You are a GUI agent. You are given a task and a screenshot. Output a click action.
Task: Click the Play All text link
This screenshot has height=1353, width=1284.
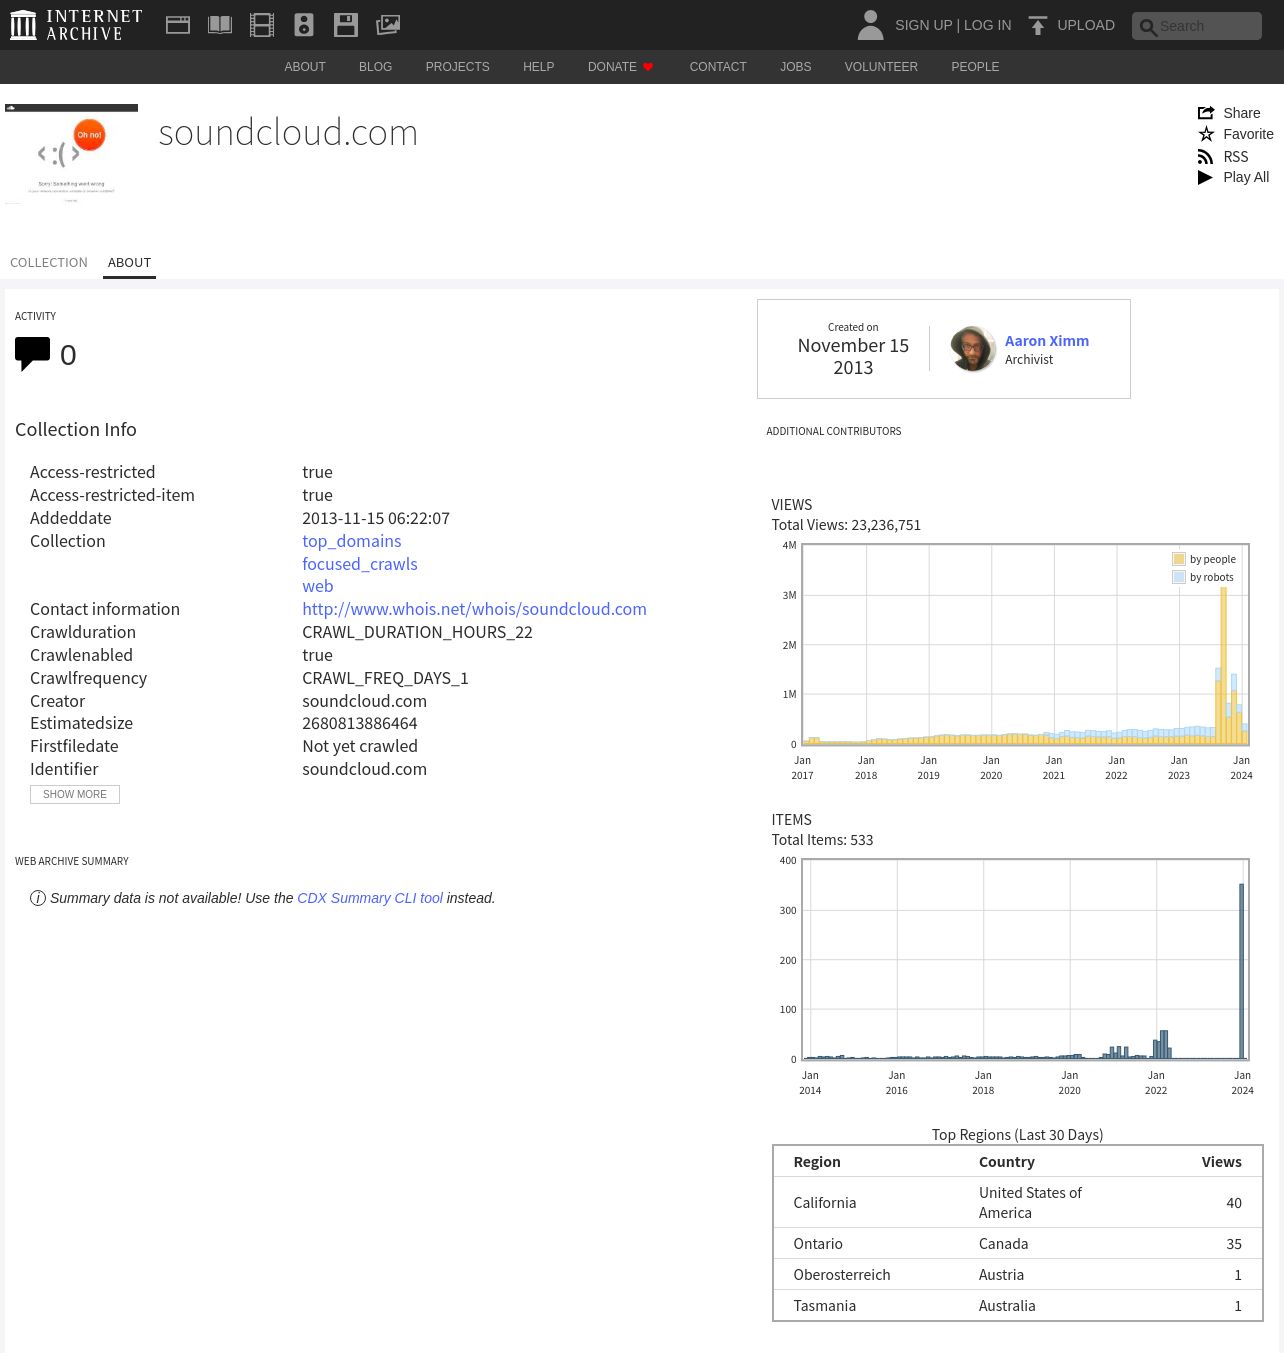pyautogui.click(x=1246, y=177)
